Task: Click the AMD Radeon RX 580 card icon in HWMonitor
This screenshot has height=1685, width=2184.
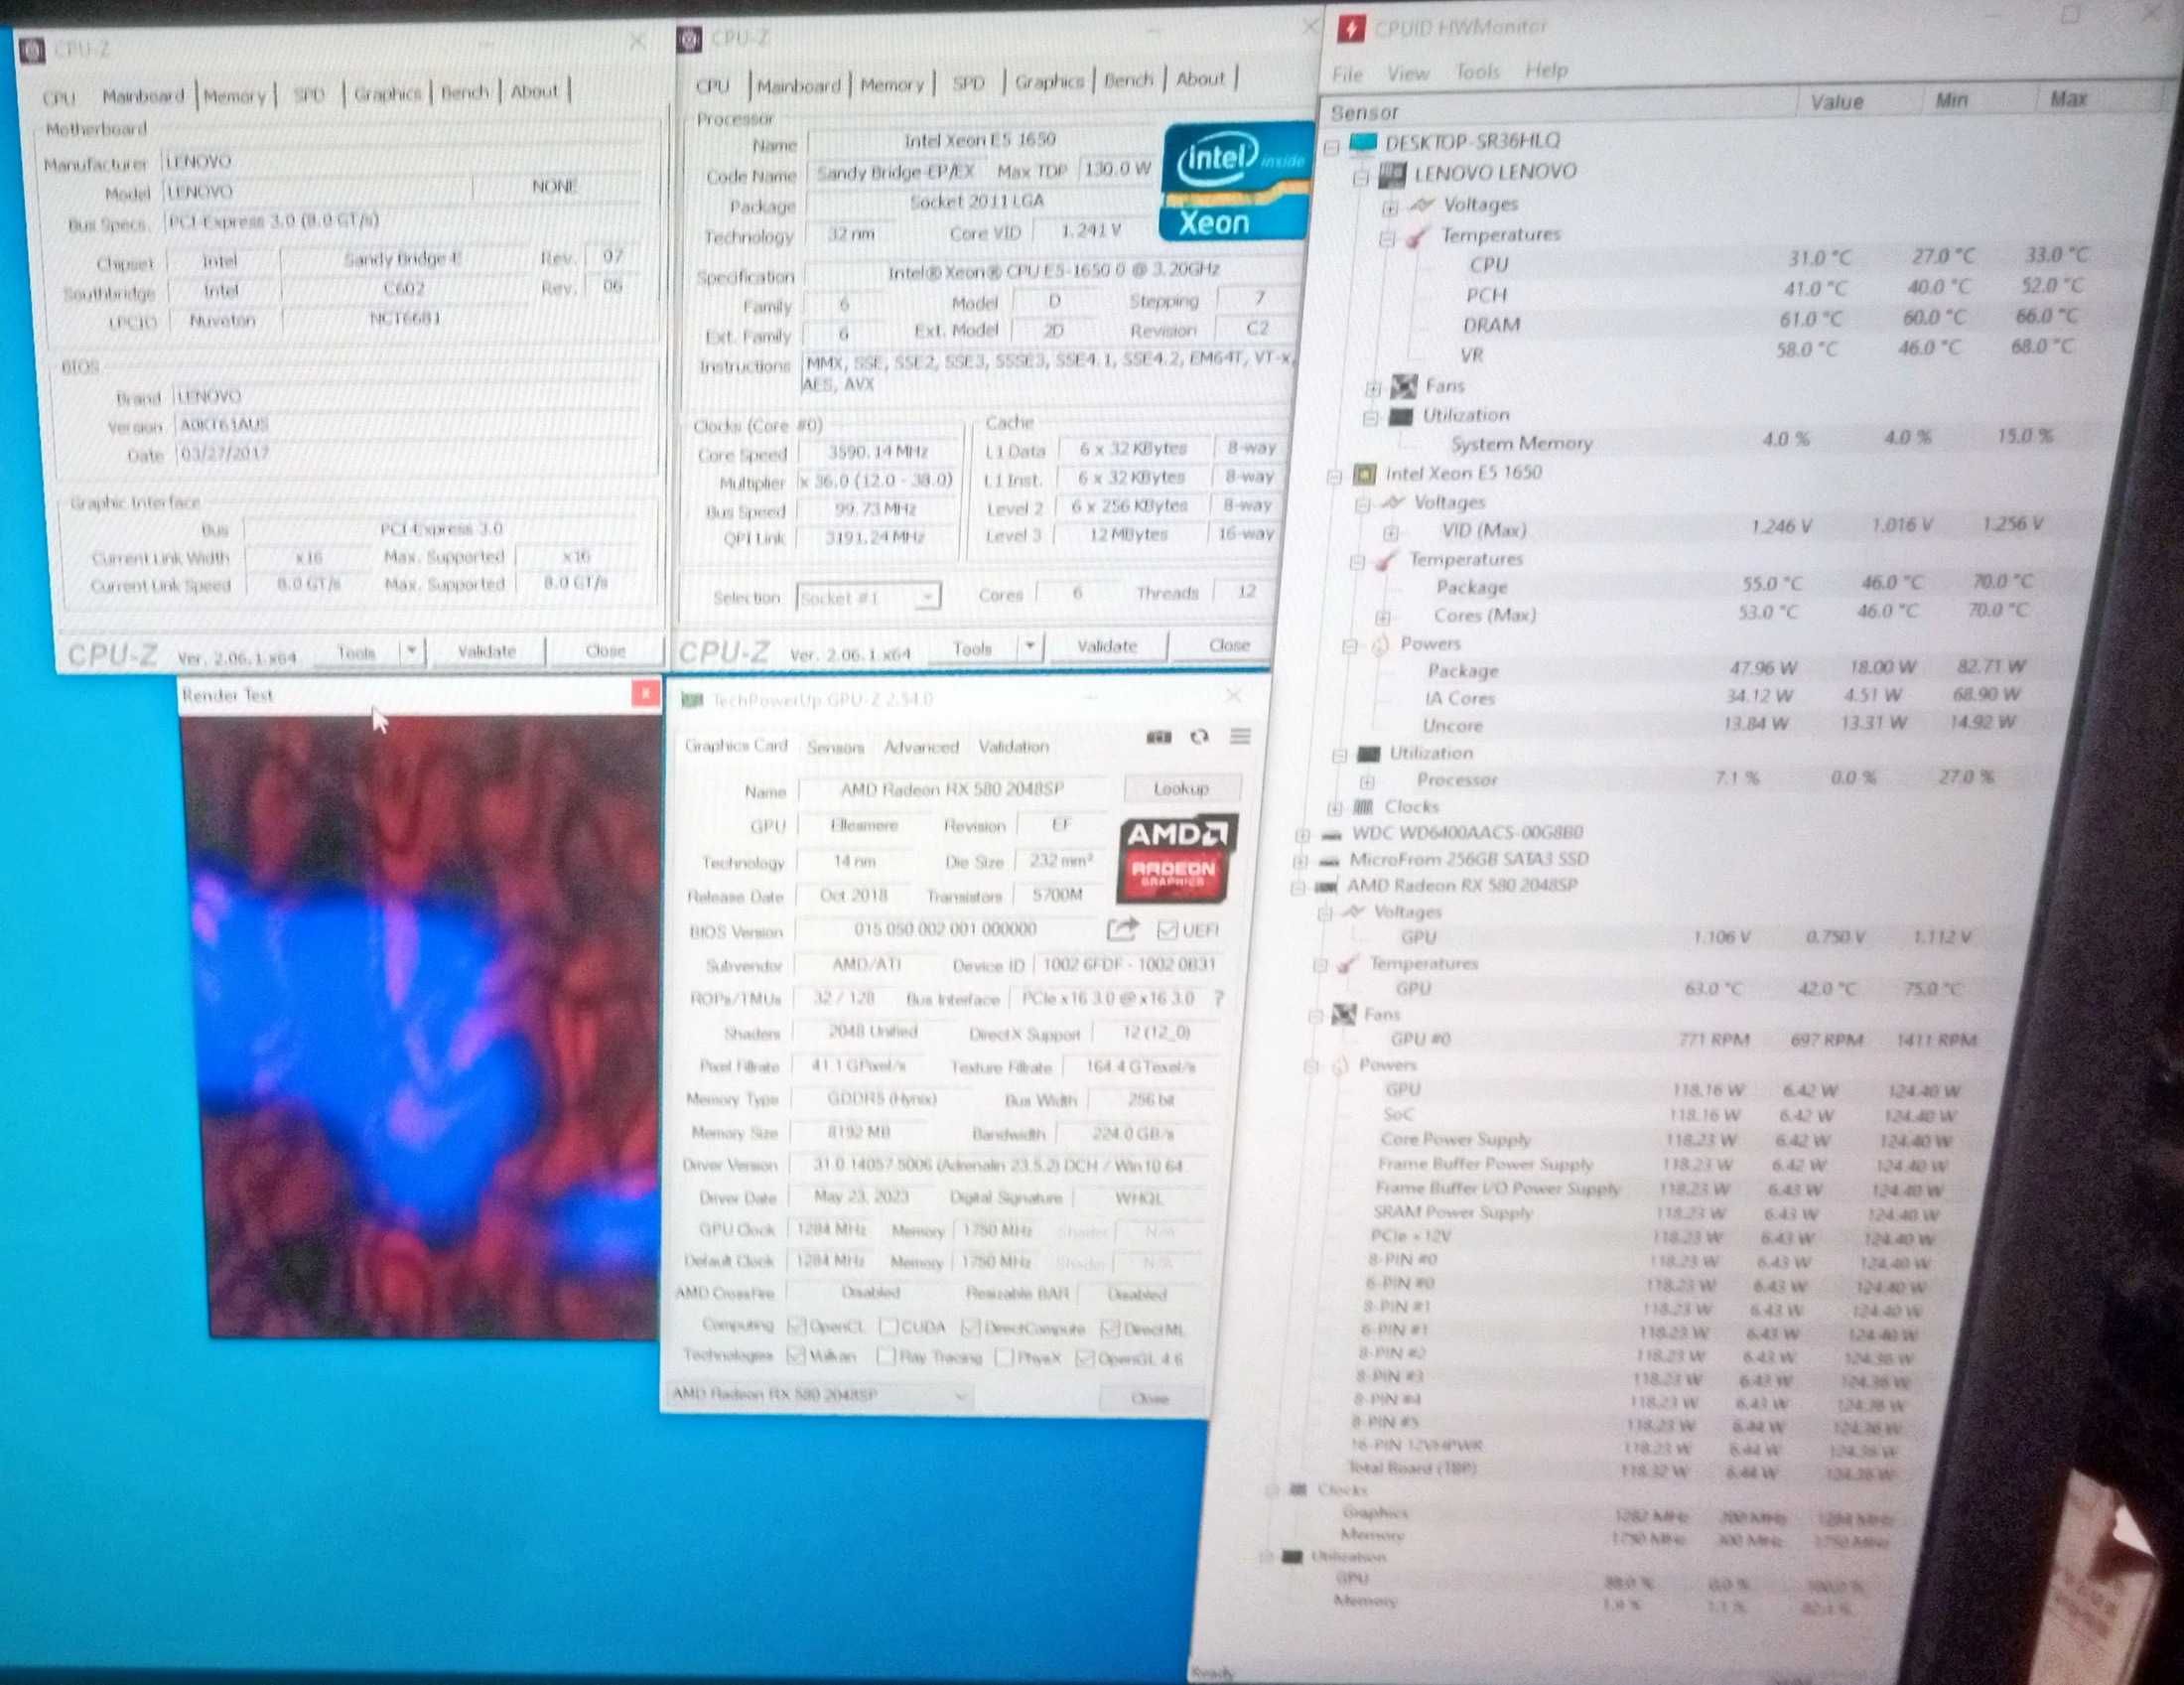Action: (1326, 886)
